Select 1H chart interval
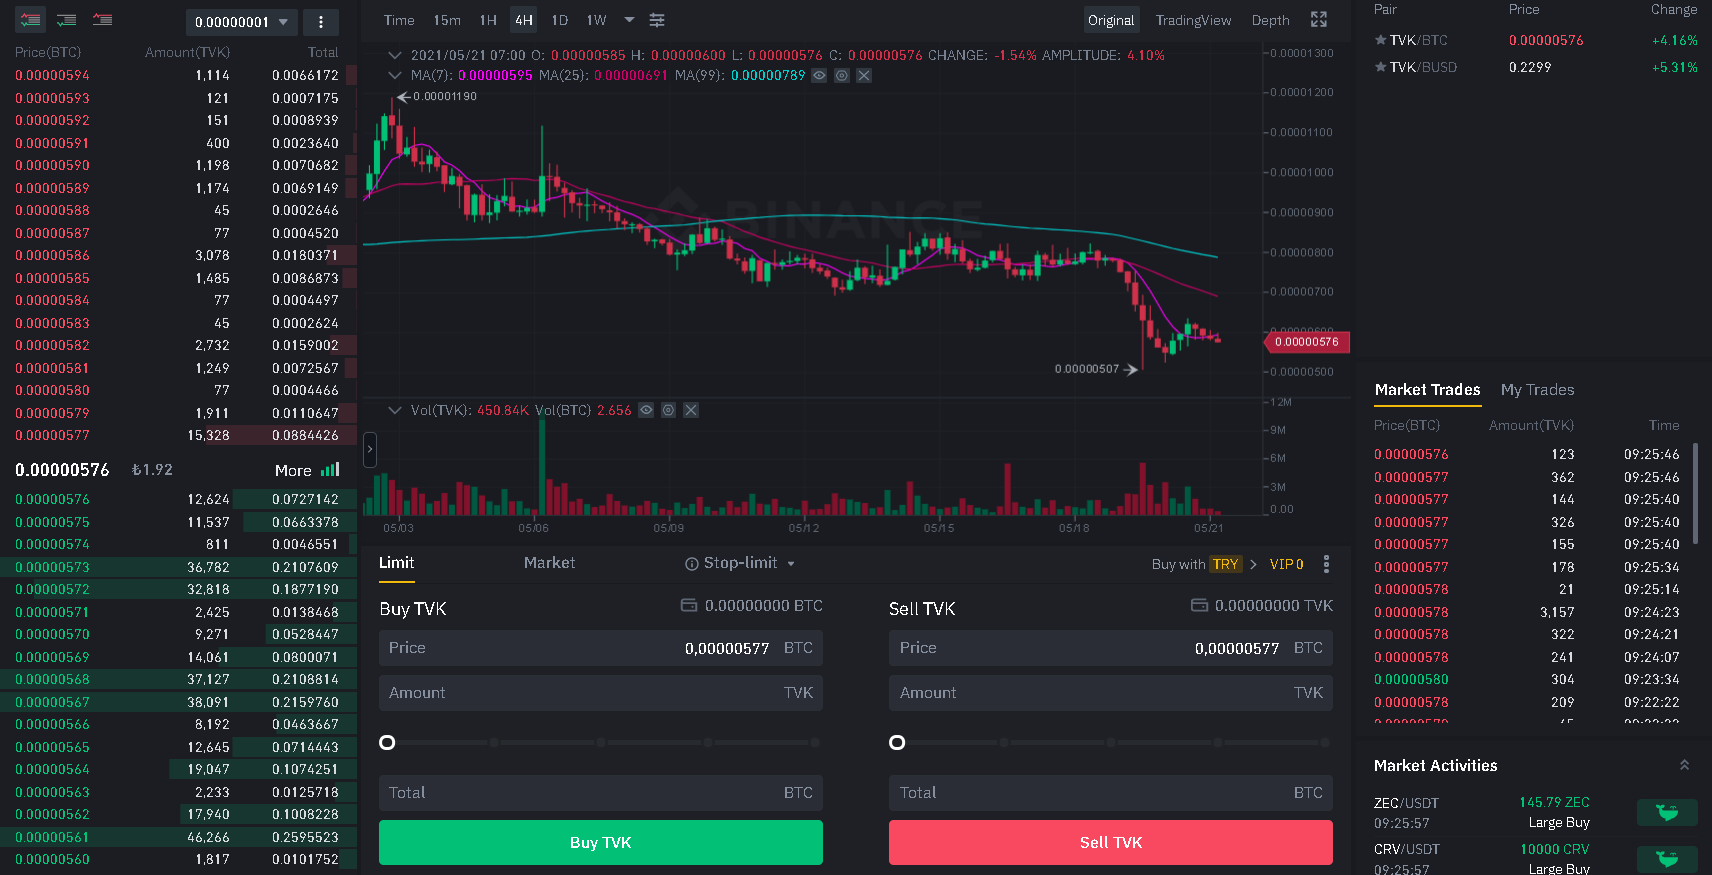Image resolution: width=1712 pixels, height=875 pixels. (488, 20)
